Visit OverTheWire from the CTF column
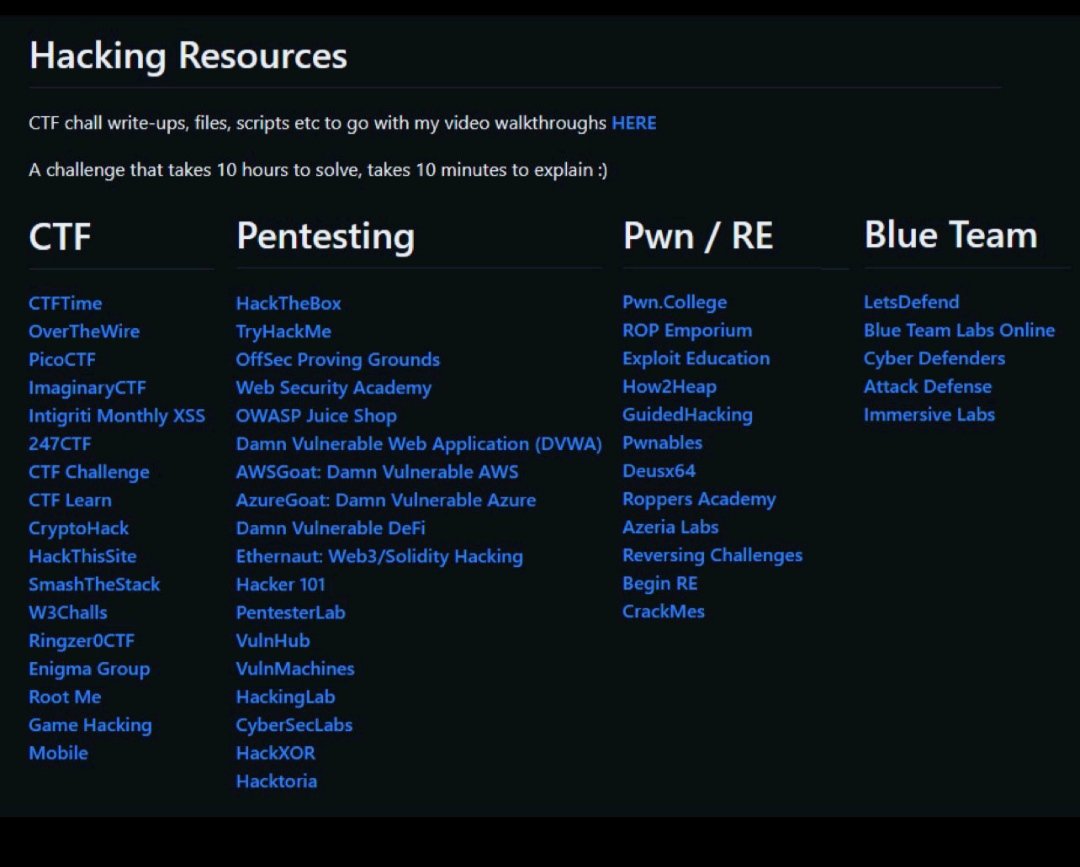 coord(84,331)
